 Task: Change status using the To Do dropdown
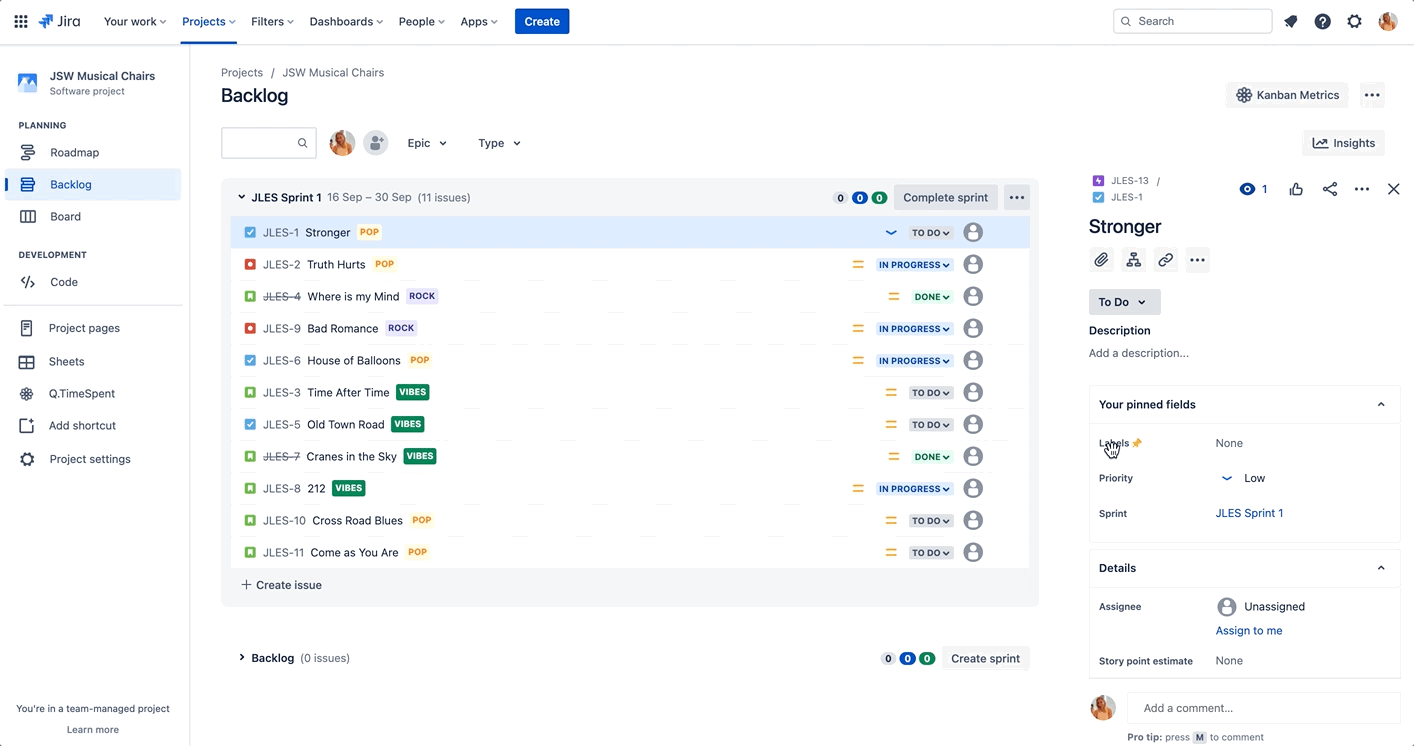(1124, 301)
